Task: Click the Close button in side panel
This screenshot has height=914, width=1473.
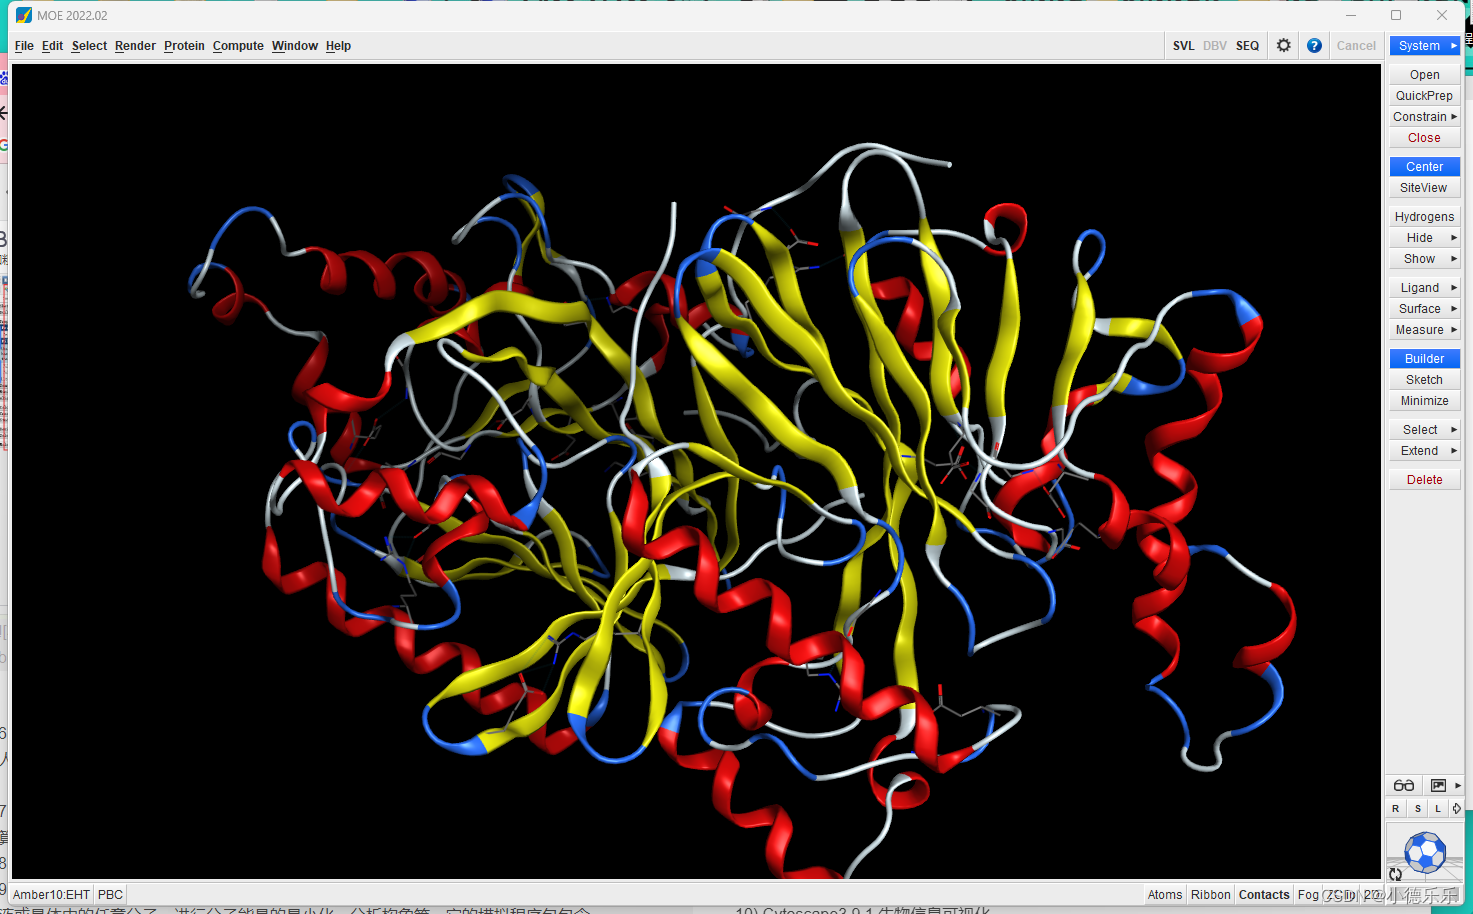Action: (x=1425, y=138)
